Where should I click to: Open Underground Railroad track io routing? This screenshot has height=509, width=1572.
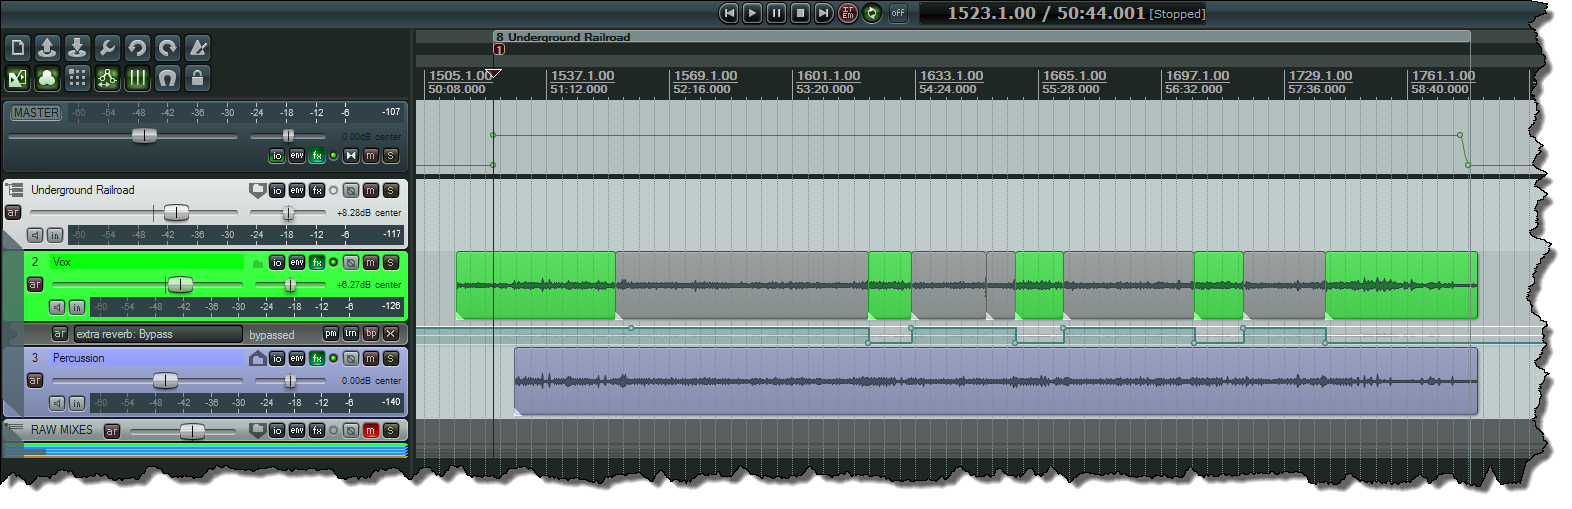click(x=277, y=190)
